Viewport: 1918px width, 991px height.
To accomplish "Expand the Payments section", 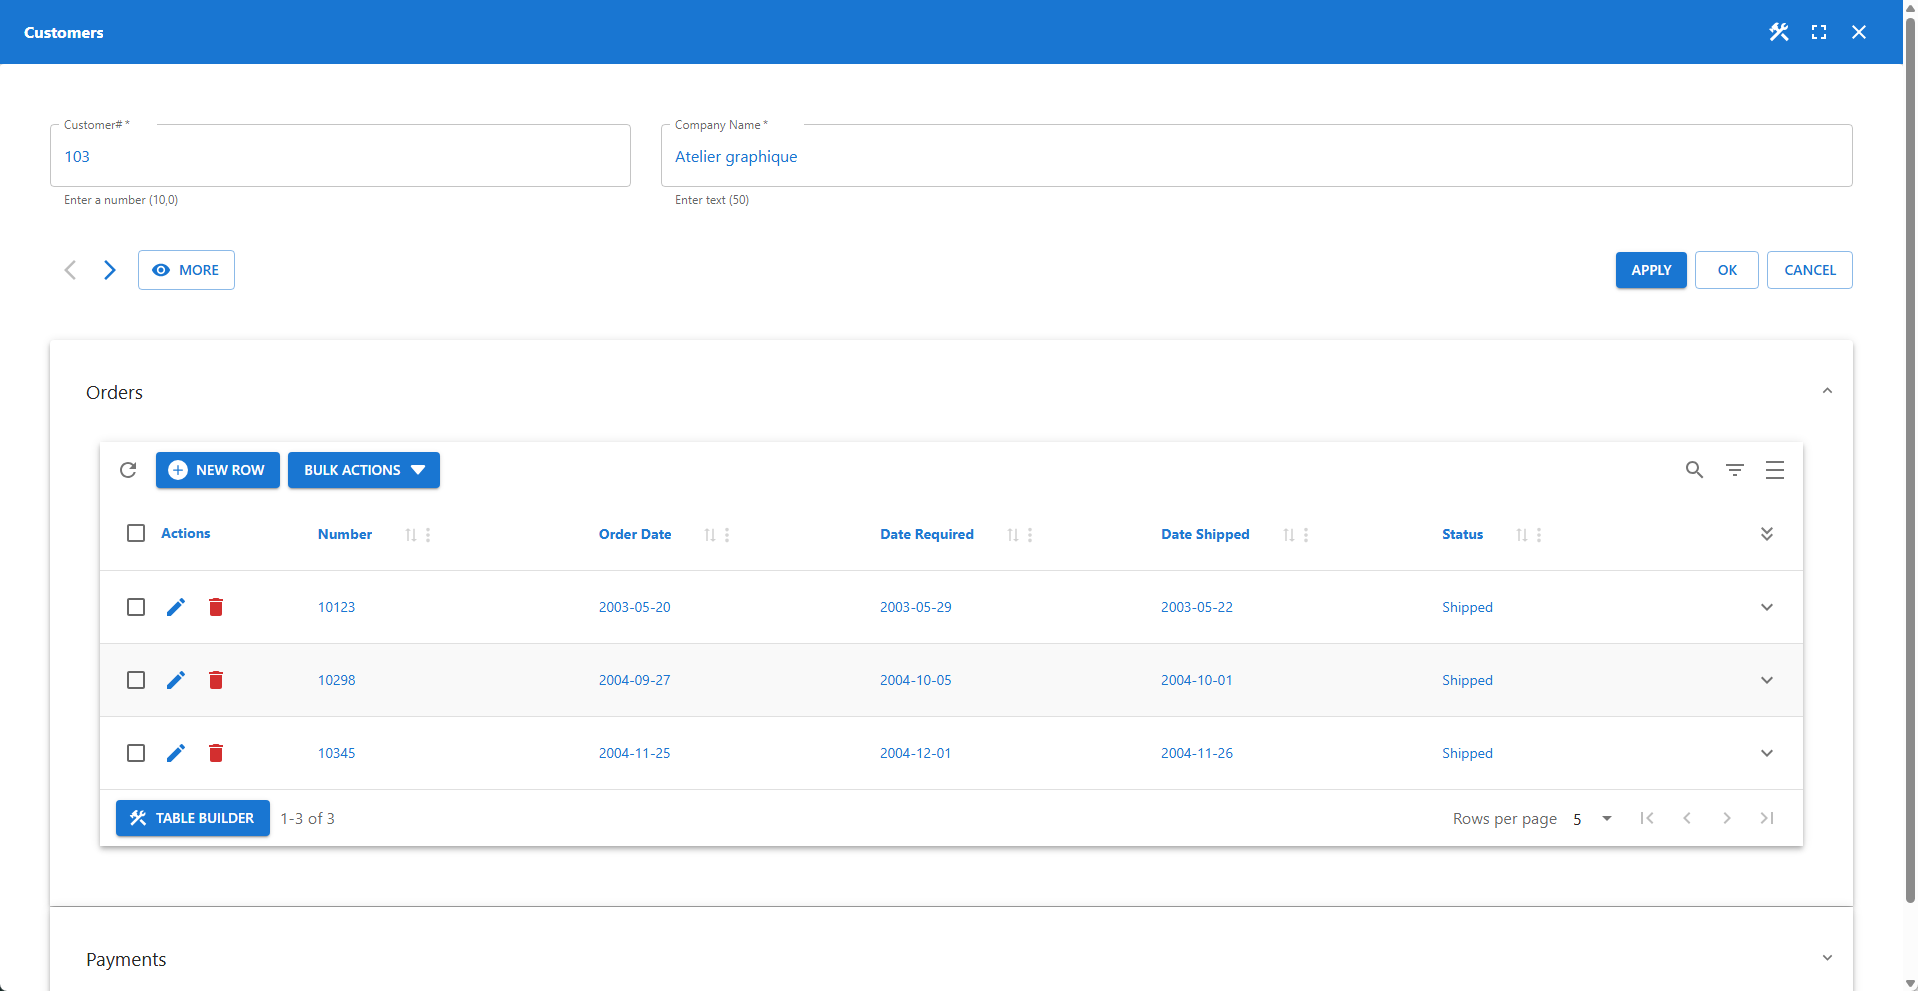I will pos(1827,957).
